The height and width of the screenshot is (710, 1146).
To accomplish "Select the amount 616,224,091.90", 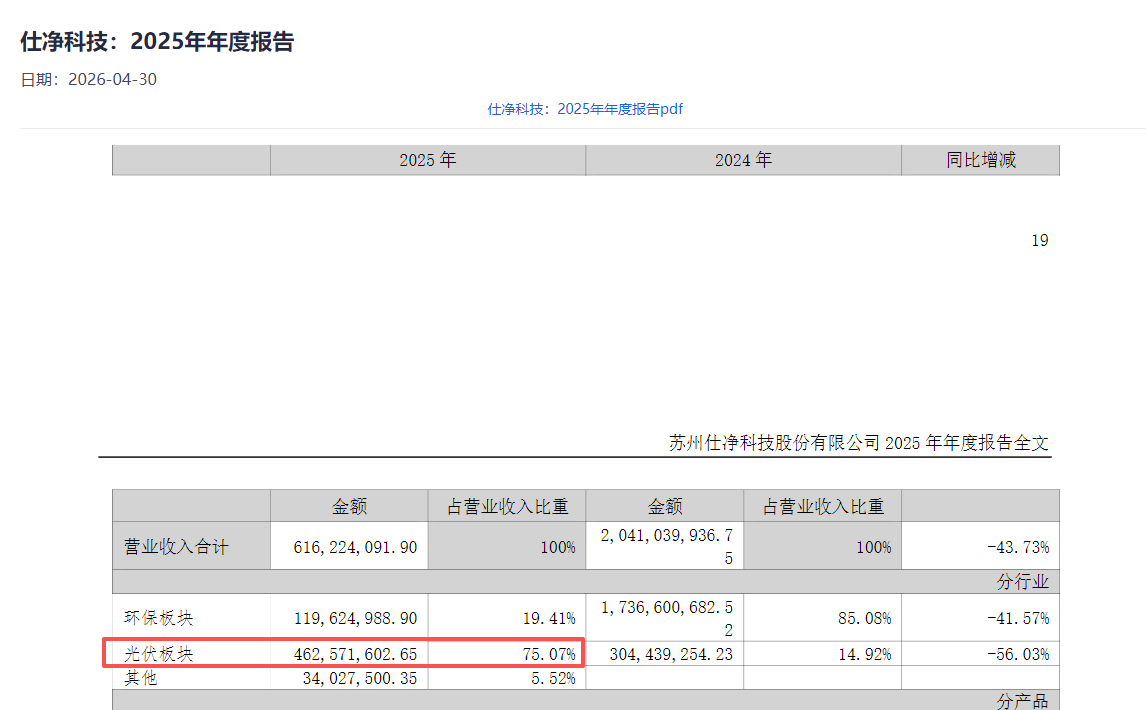I will click(355, 547).
